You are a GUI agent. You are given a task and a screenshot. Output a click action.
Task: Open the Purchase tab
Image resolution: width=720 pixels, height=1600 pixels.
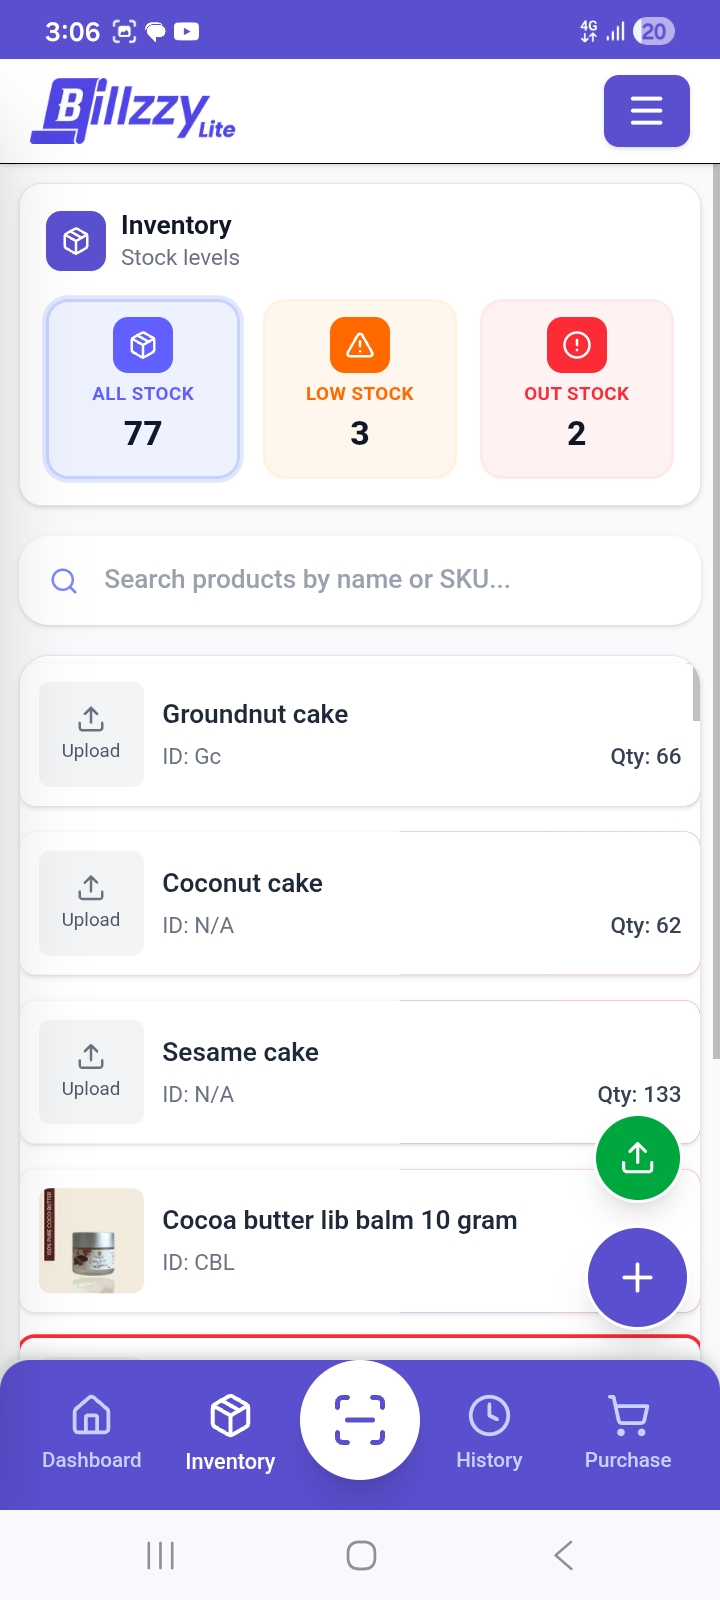[628, 1433]
